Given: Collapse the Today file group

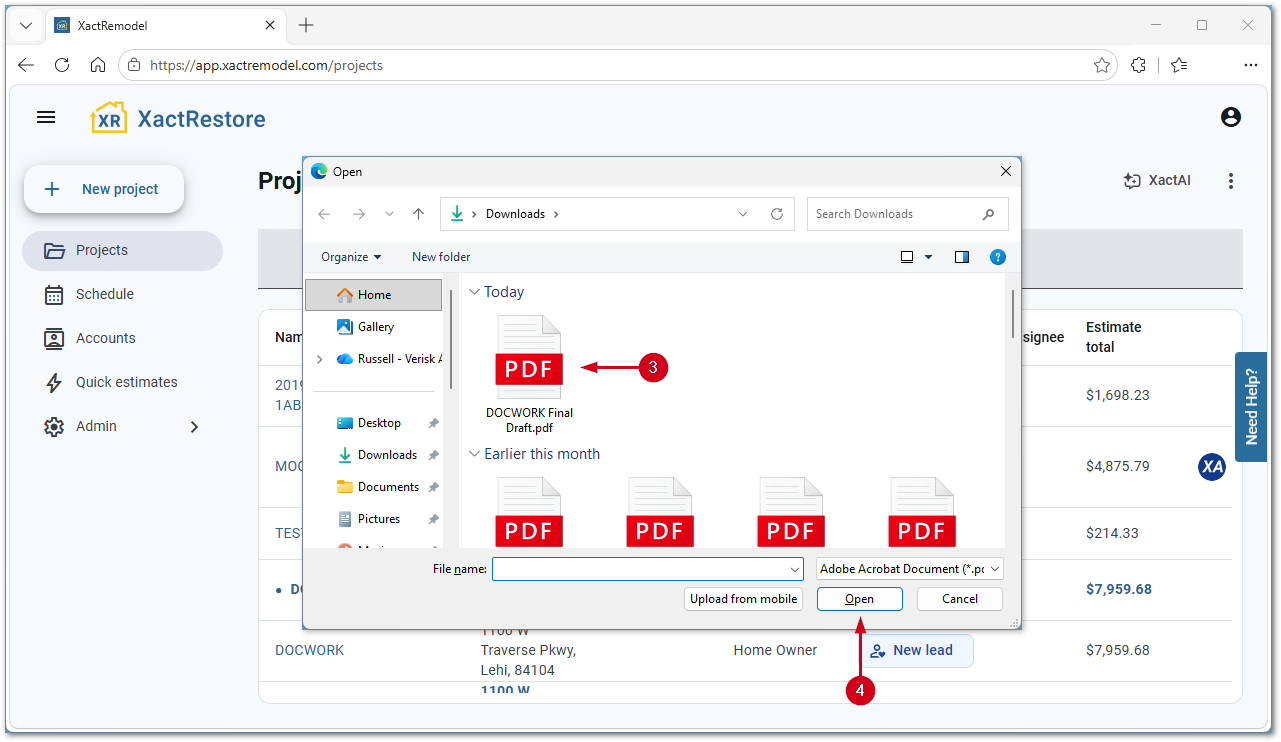Looking at the screenshot, I should 474,292.
